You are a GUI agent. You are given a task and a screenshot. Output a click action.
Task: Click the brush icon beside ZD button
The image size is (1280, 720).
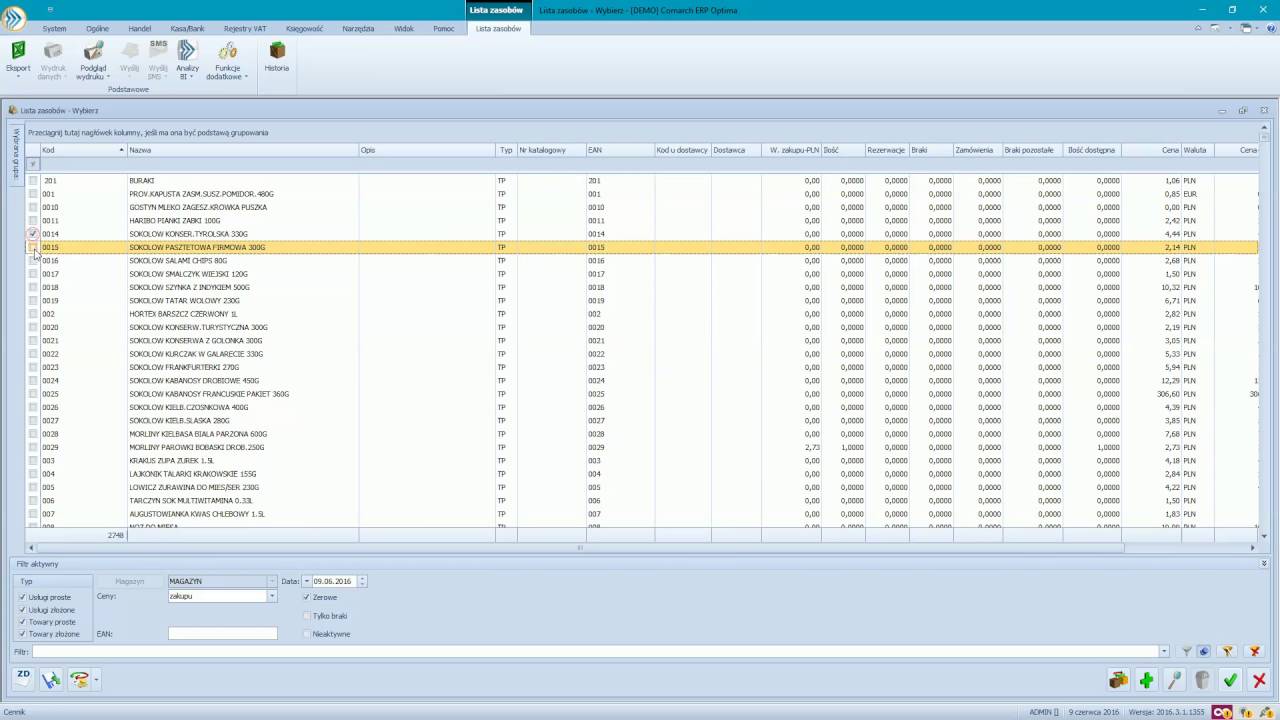(x=51, y=680)
